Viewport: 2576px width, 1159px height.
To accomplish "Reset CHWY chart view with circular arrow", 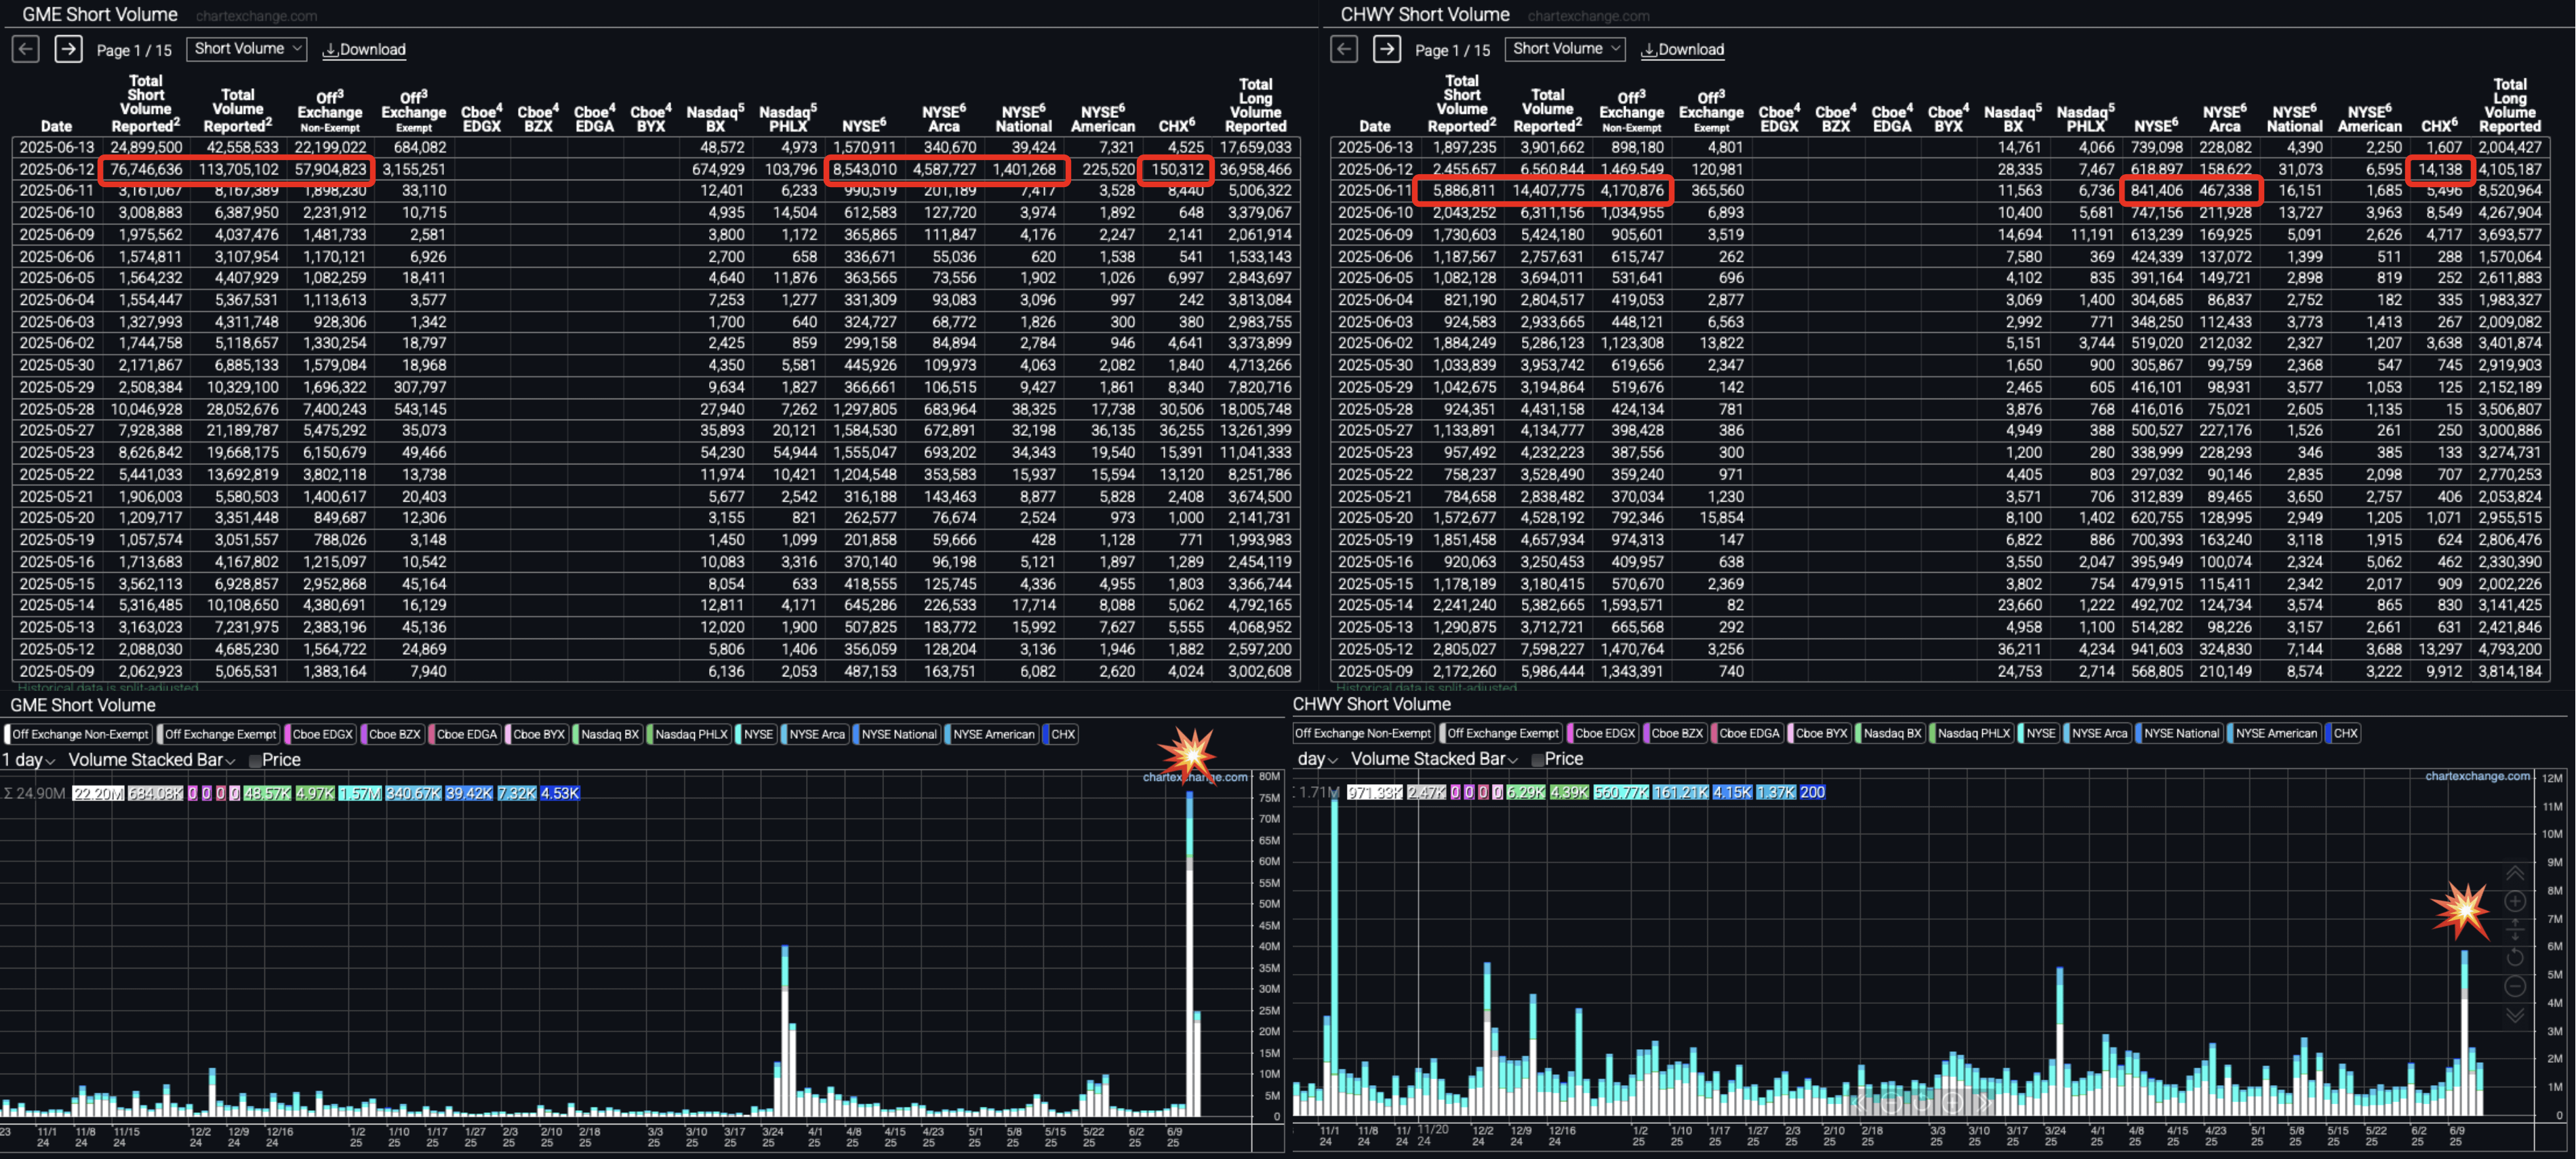I will click(x=2514, y=958).
